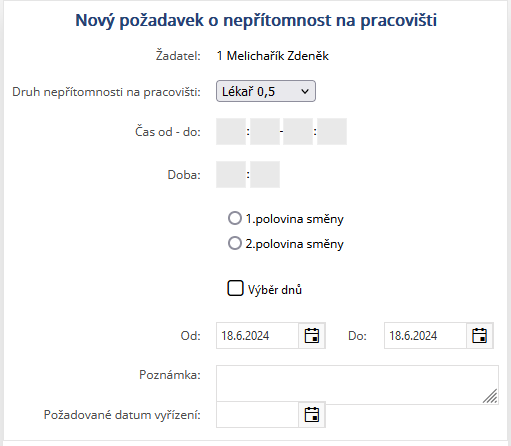Click the Čas do hours field
Image resolution: width=511 pixels, height=446 pixels.
pyautogui.click(x=298, y=131)
